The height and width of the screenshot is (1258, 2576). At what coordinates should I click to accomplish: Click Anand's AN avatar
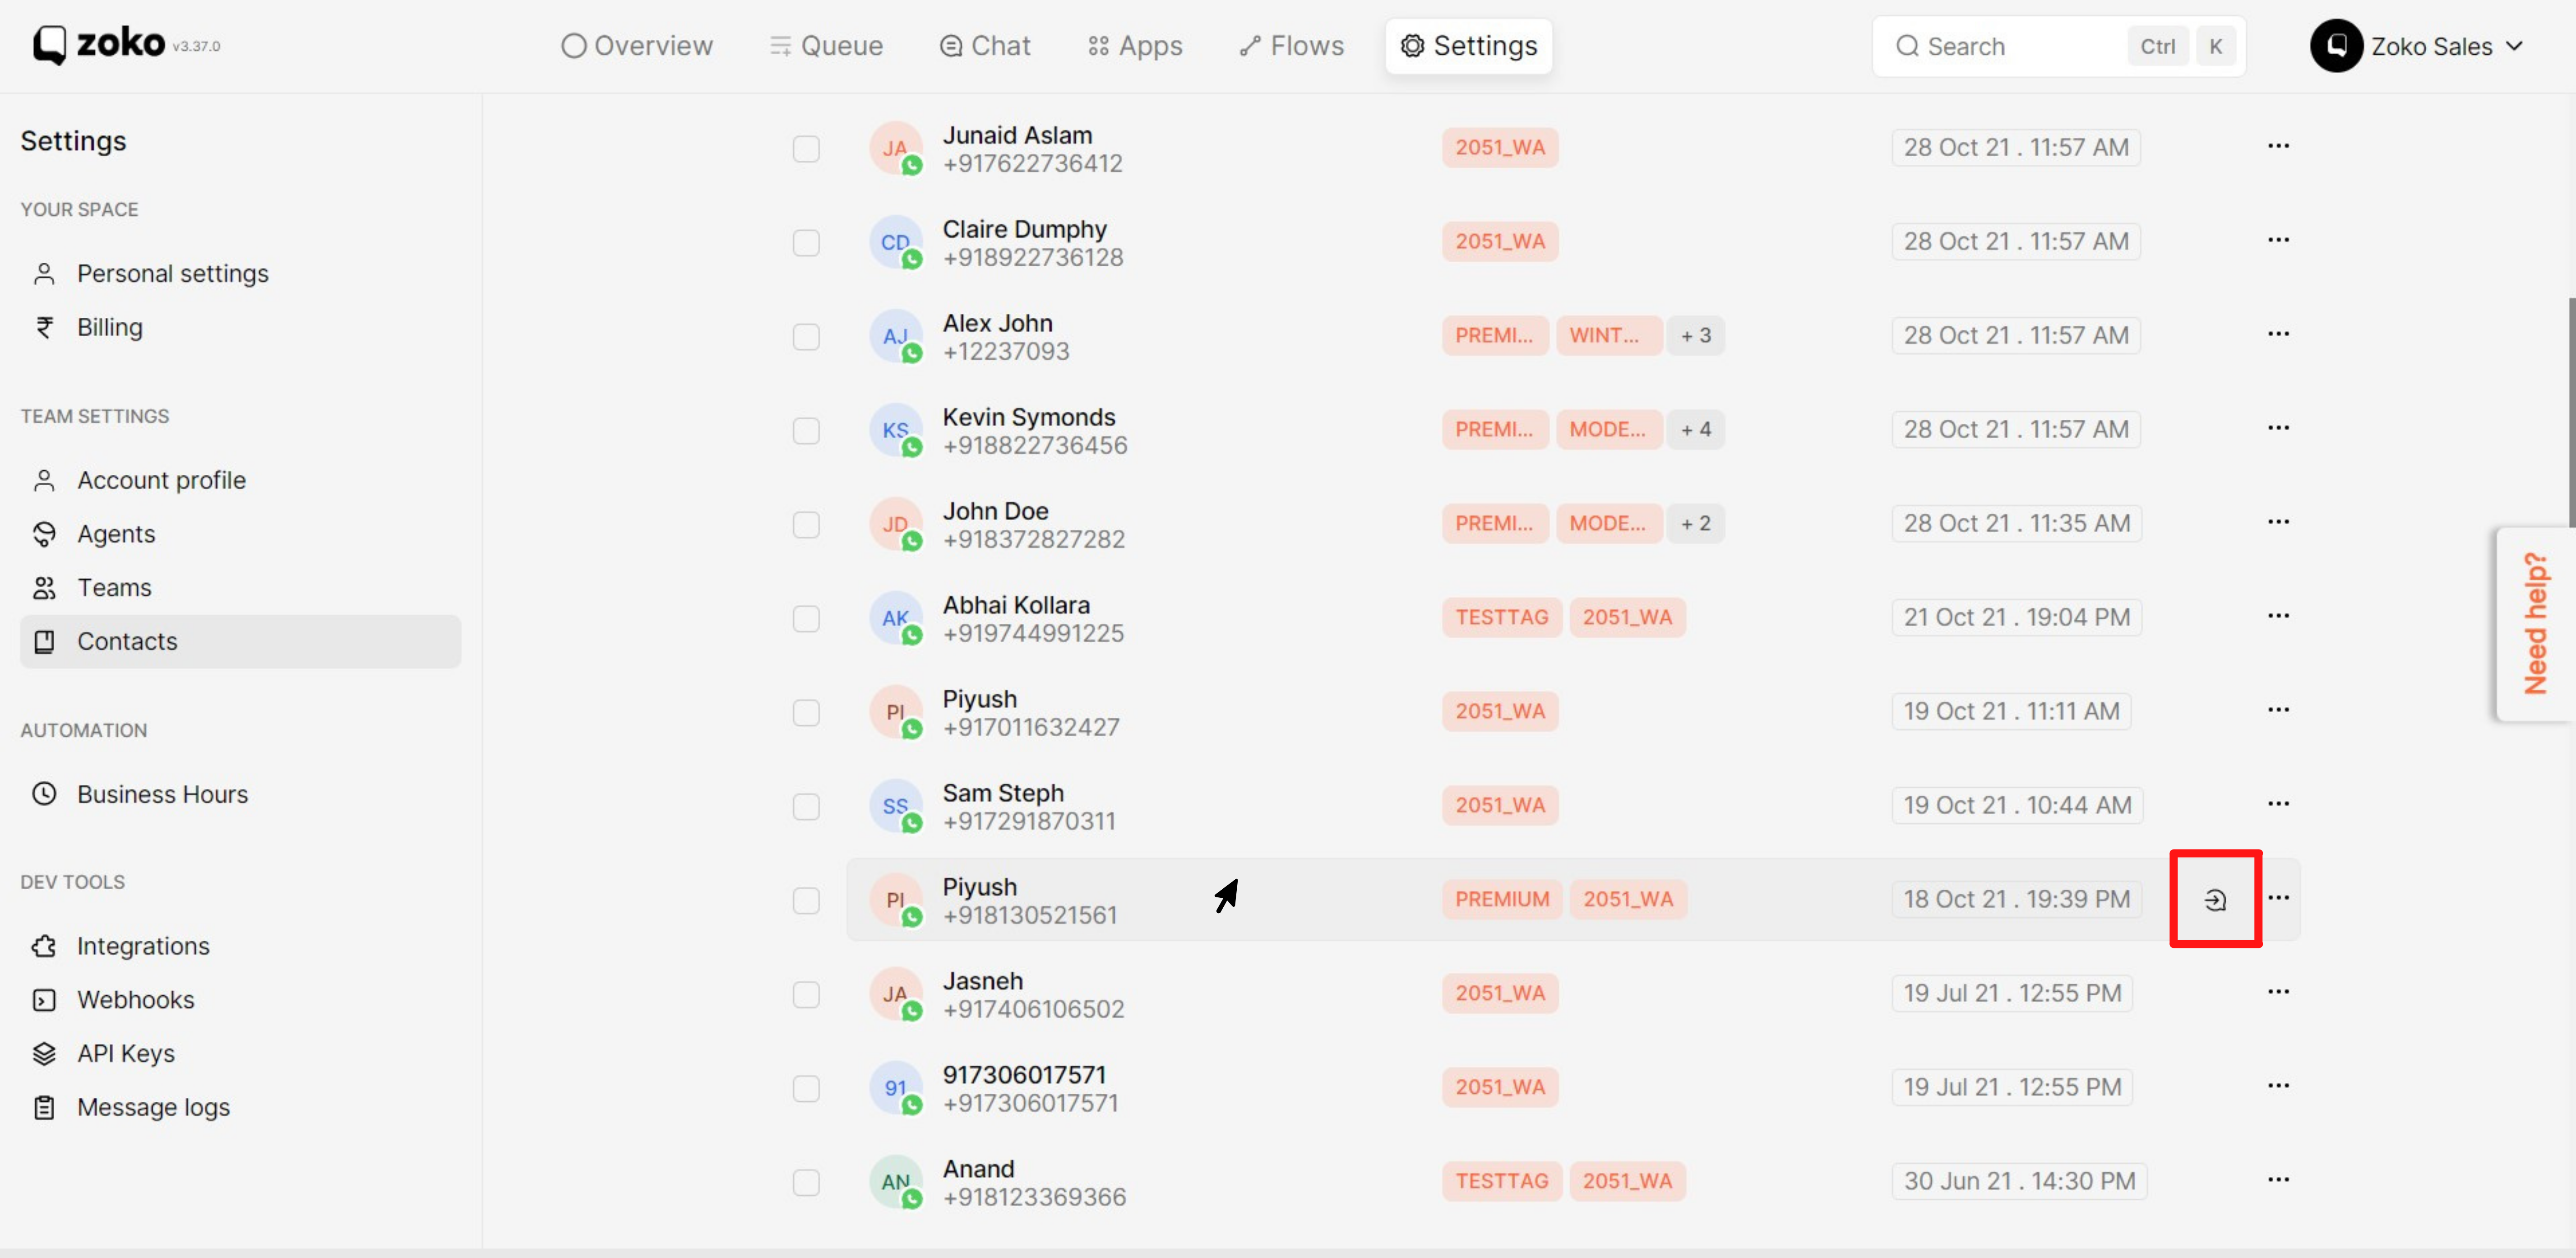click(895, 1182)
